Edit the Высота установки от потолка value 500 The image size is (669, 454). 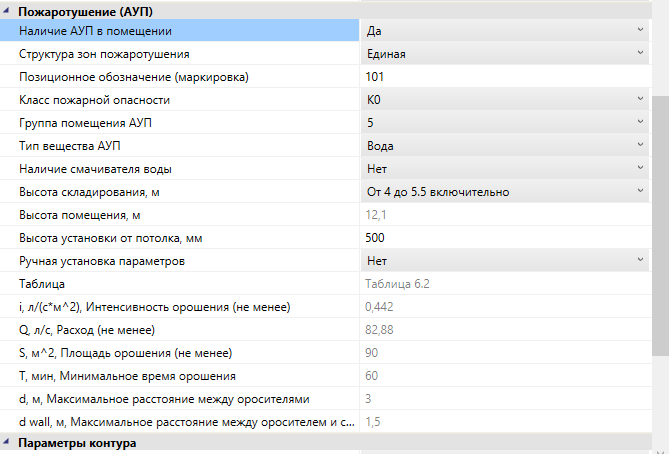(506, 238)
